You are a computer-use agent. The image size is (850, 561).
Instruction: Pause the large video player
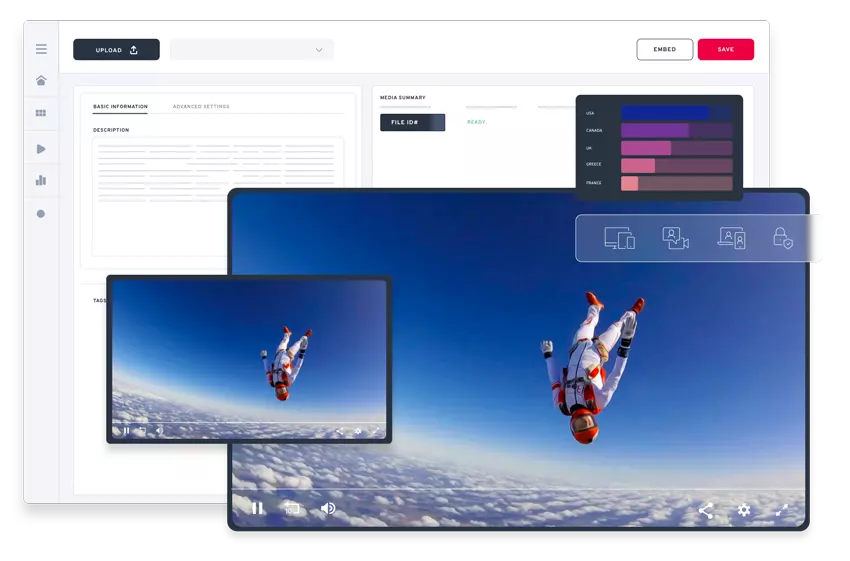(x=257, y=508)
